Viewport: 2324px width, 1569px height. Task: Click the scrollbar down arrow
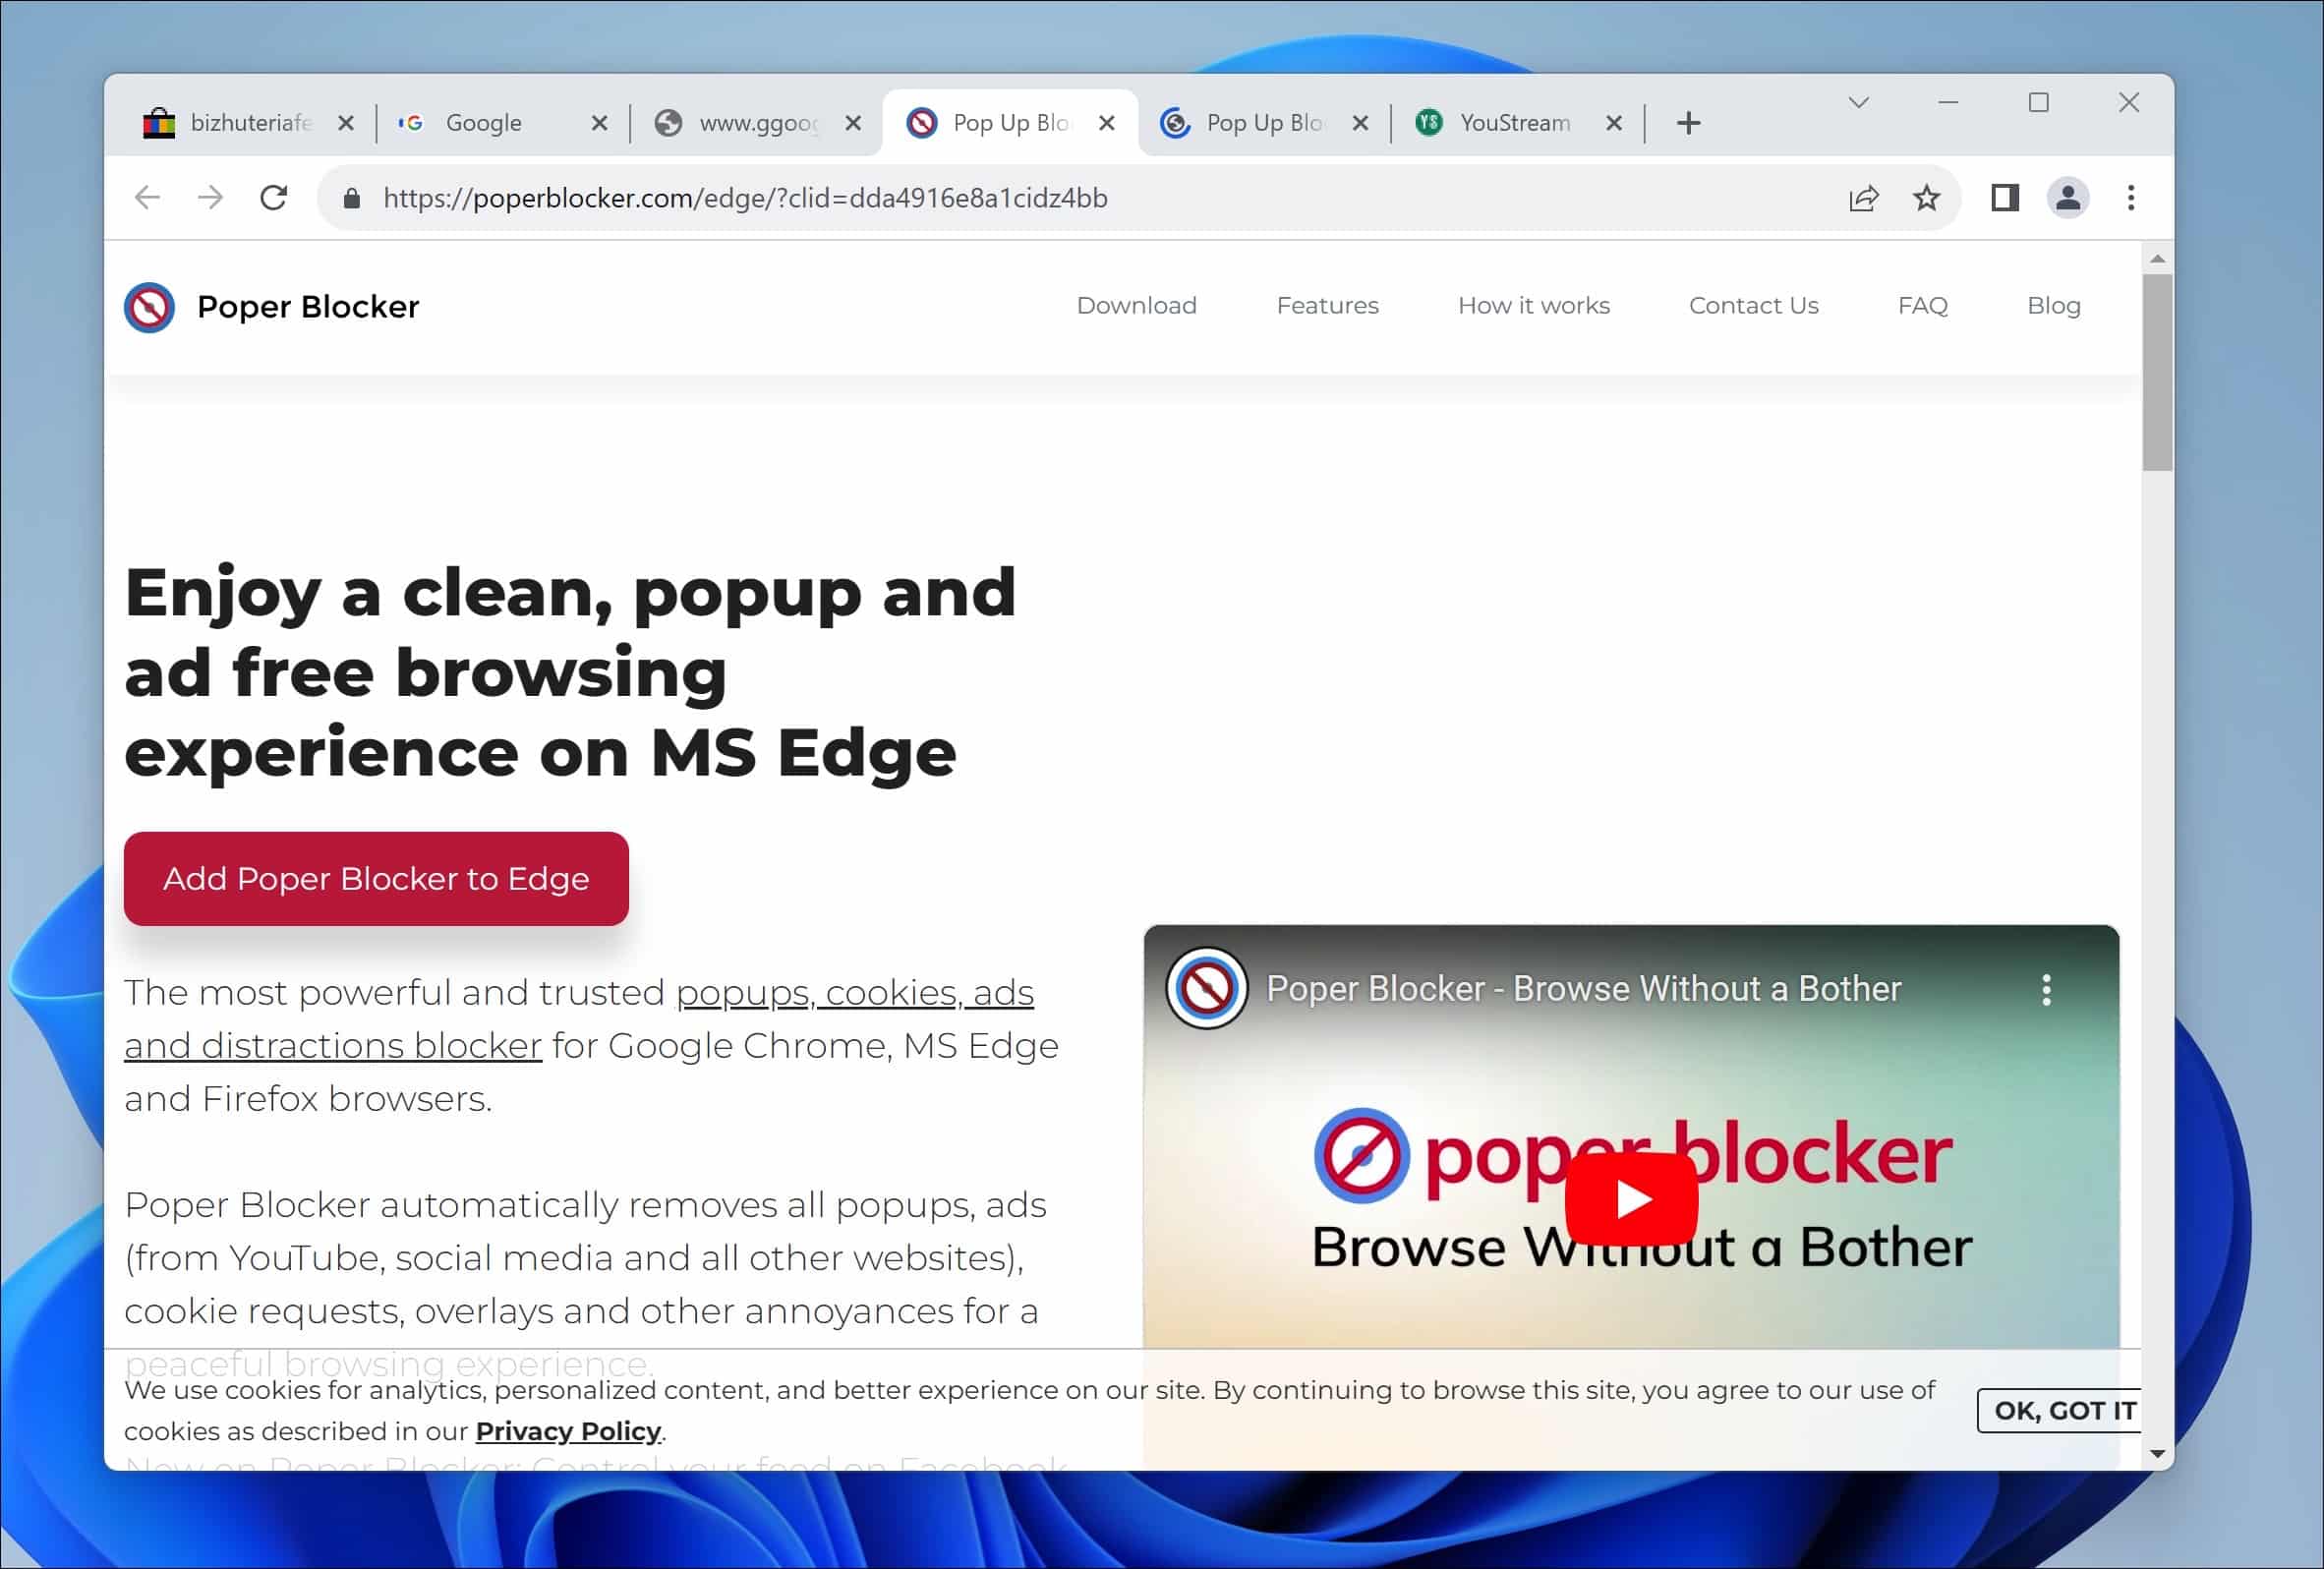[2157, 1453]
